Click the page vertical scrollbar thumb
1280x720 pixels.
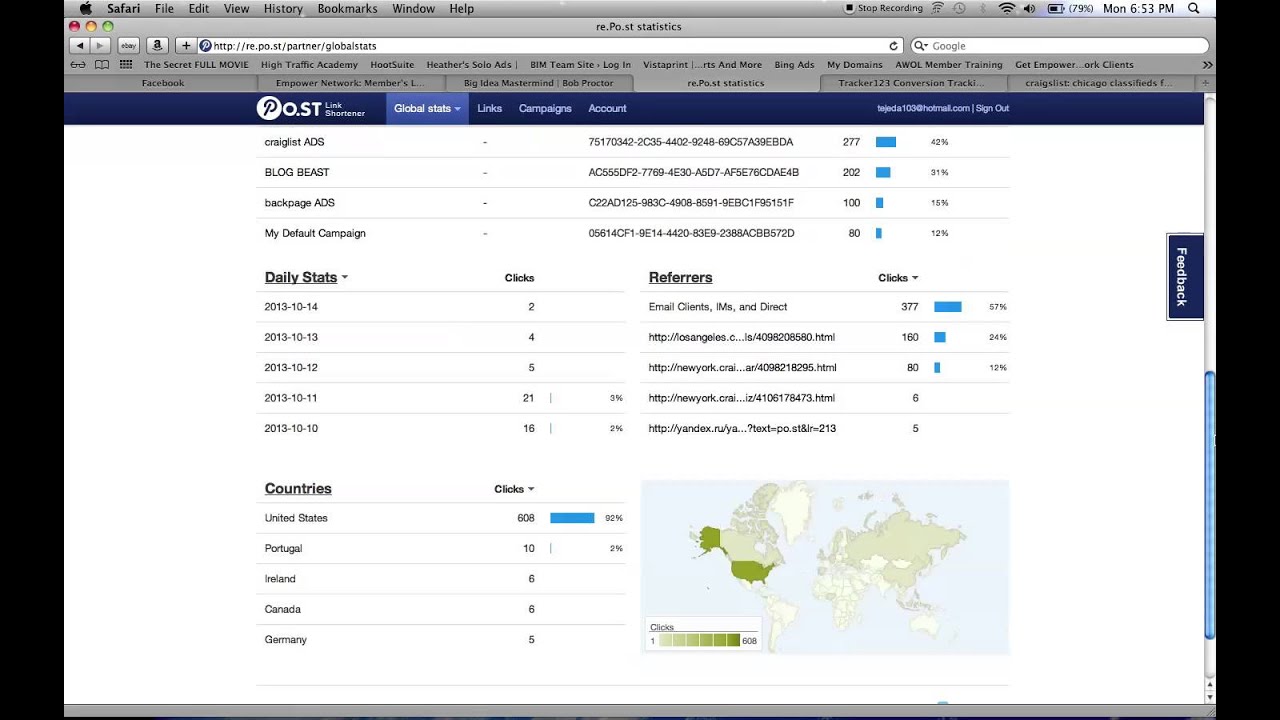1210,505
